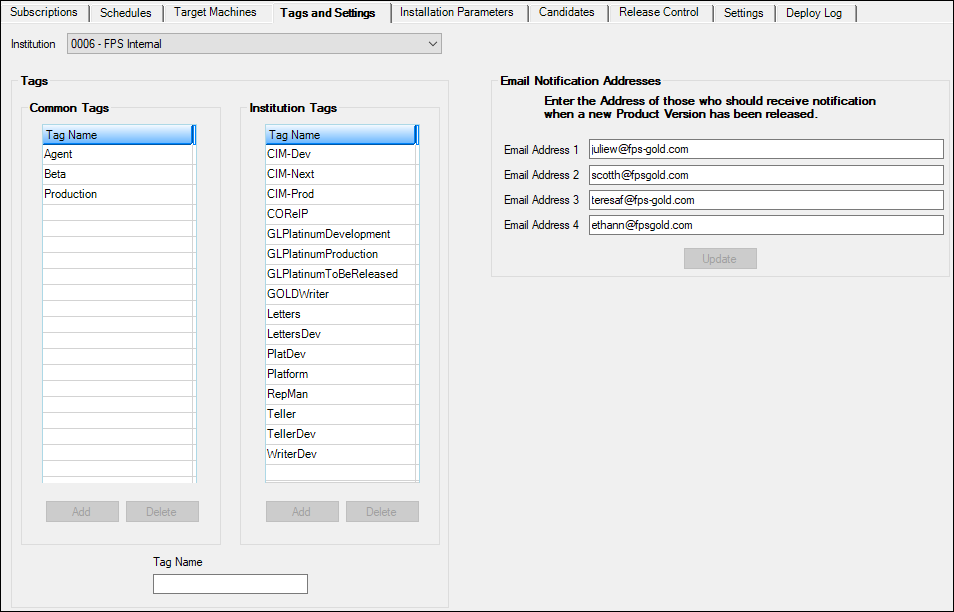Select the Installation Parameters tab
954x612 pixels.
click(x=457, y=13)
